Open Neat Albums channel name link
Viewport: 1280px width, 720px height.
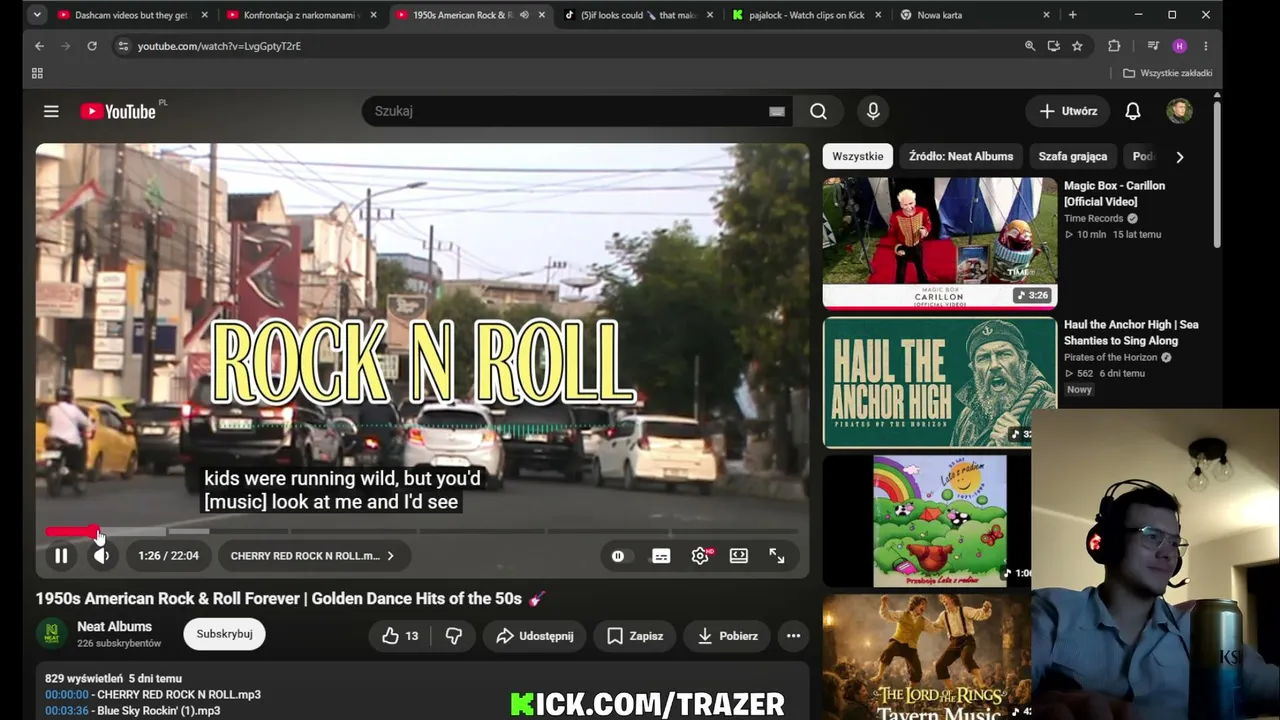tap(115, 627)
